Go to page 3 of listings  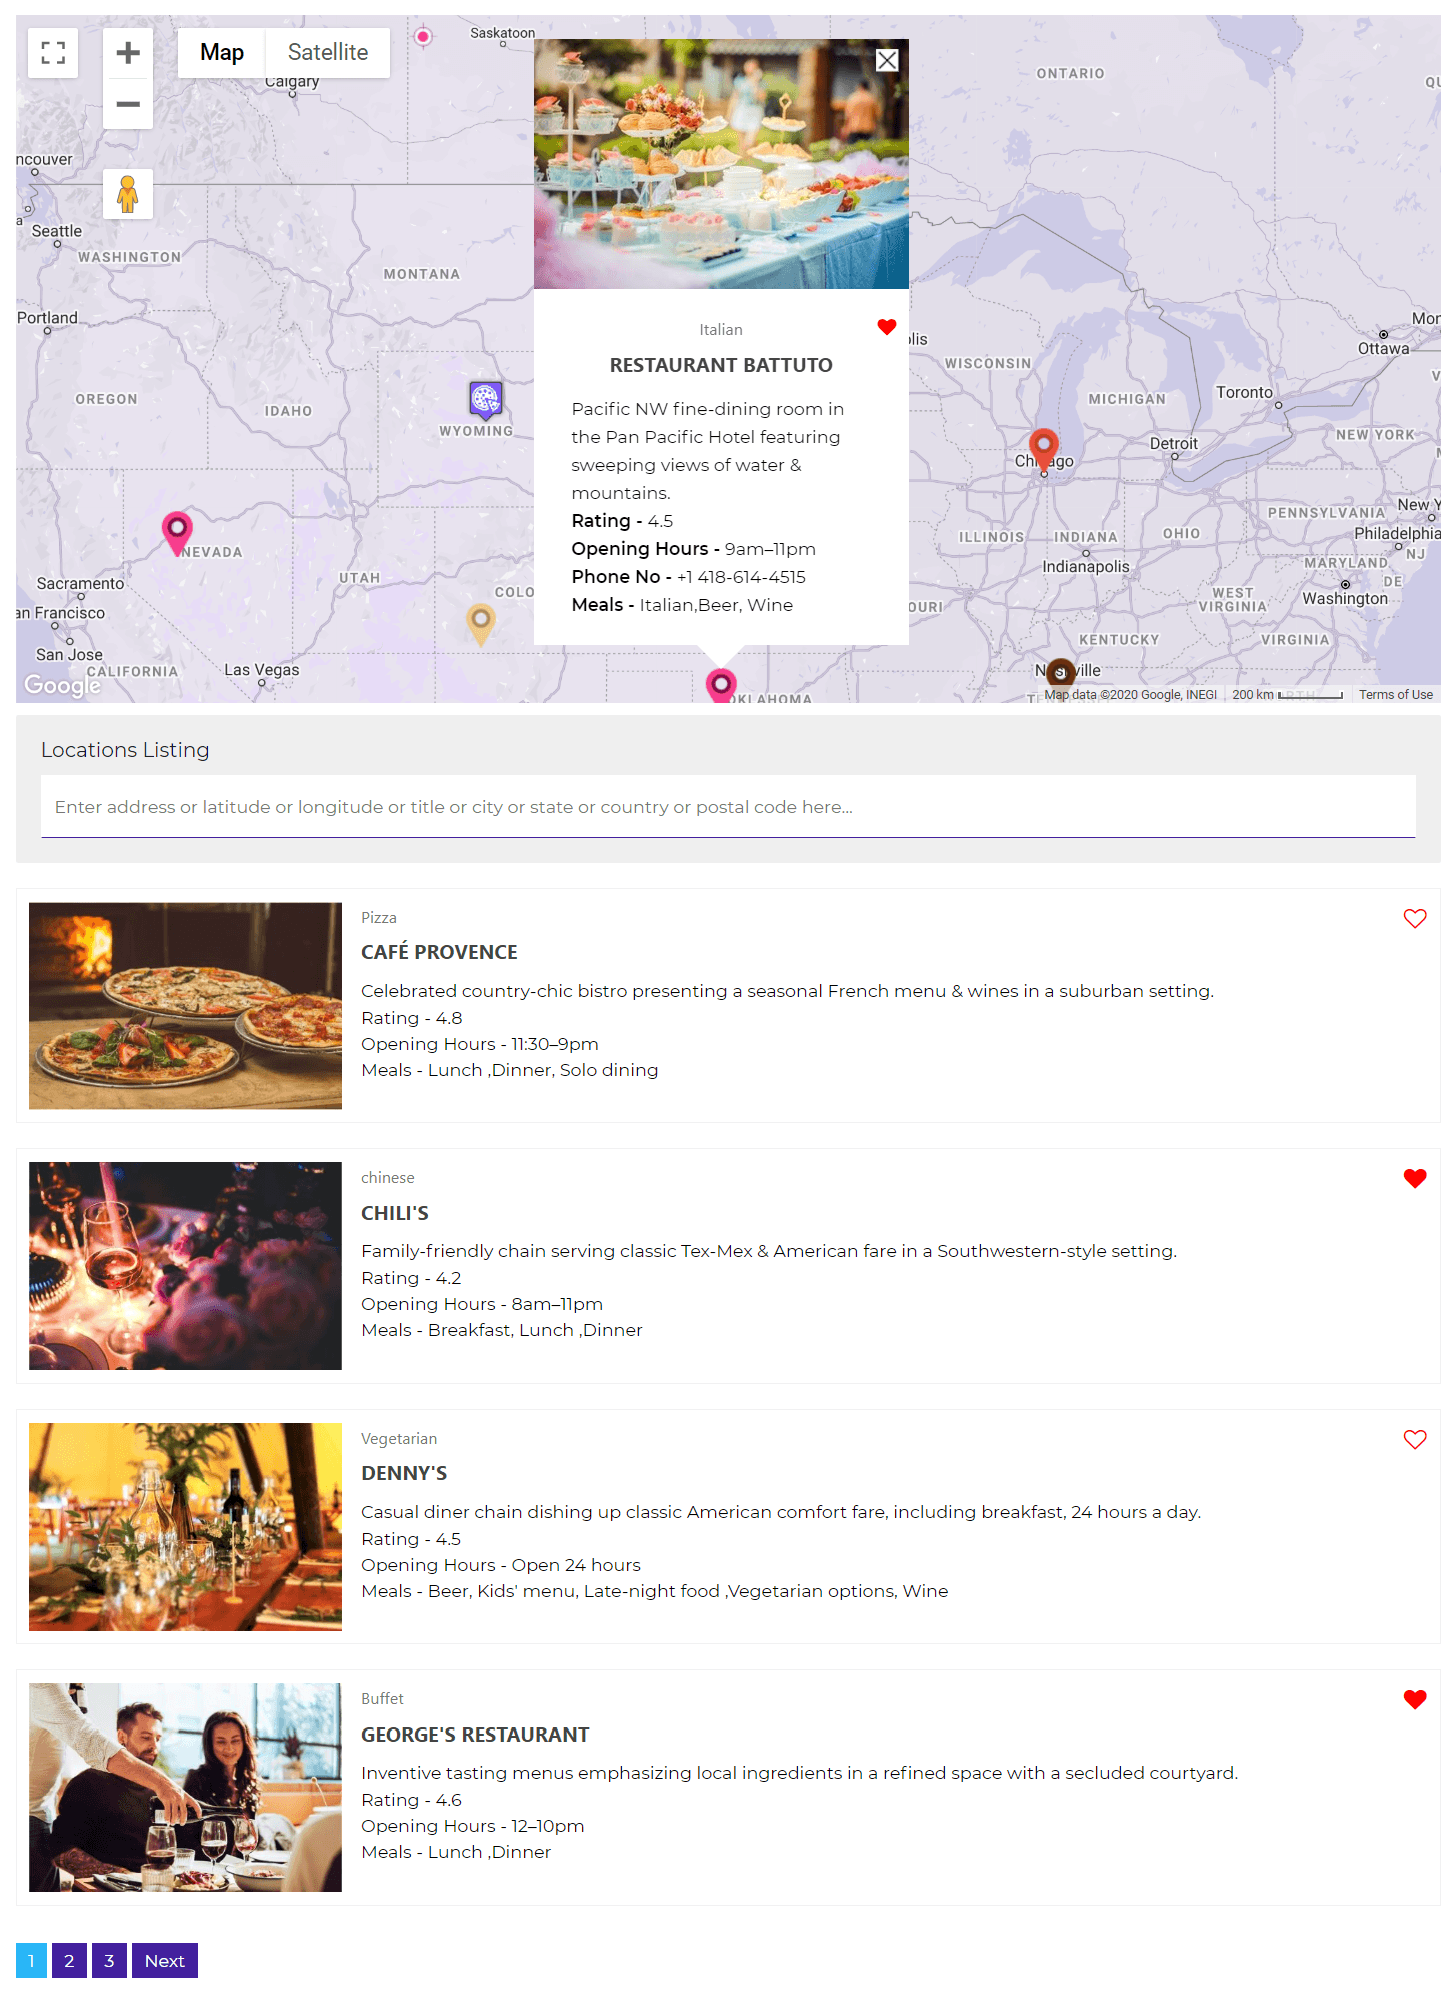pyautogui.click(x=109, y=1961)
